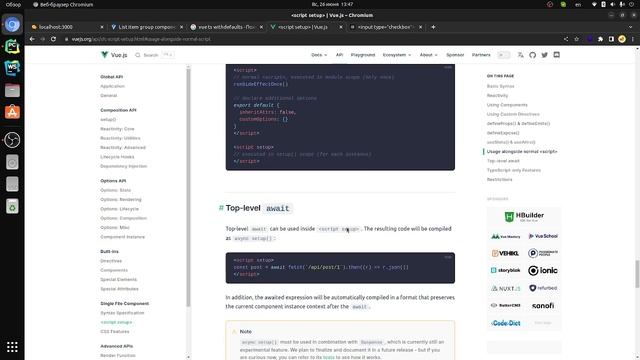Toggle dark mode appearance switch
This screenshot has height=360, width=640.
504,55
